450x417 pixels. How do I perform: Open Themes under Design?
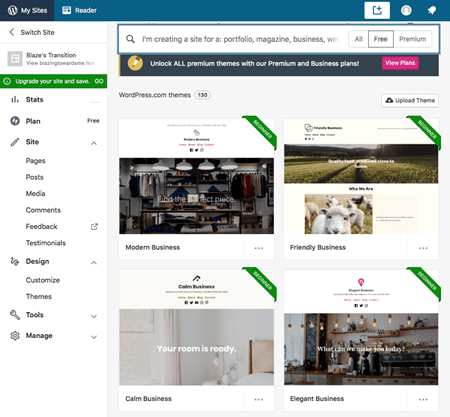[x=39, y=296]
